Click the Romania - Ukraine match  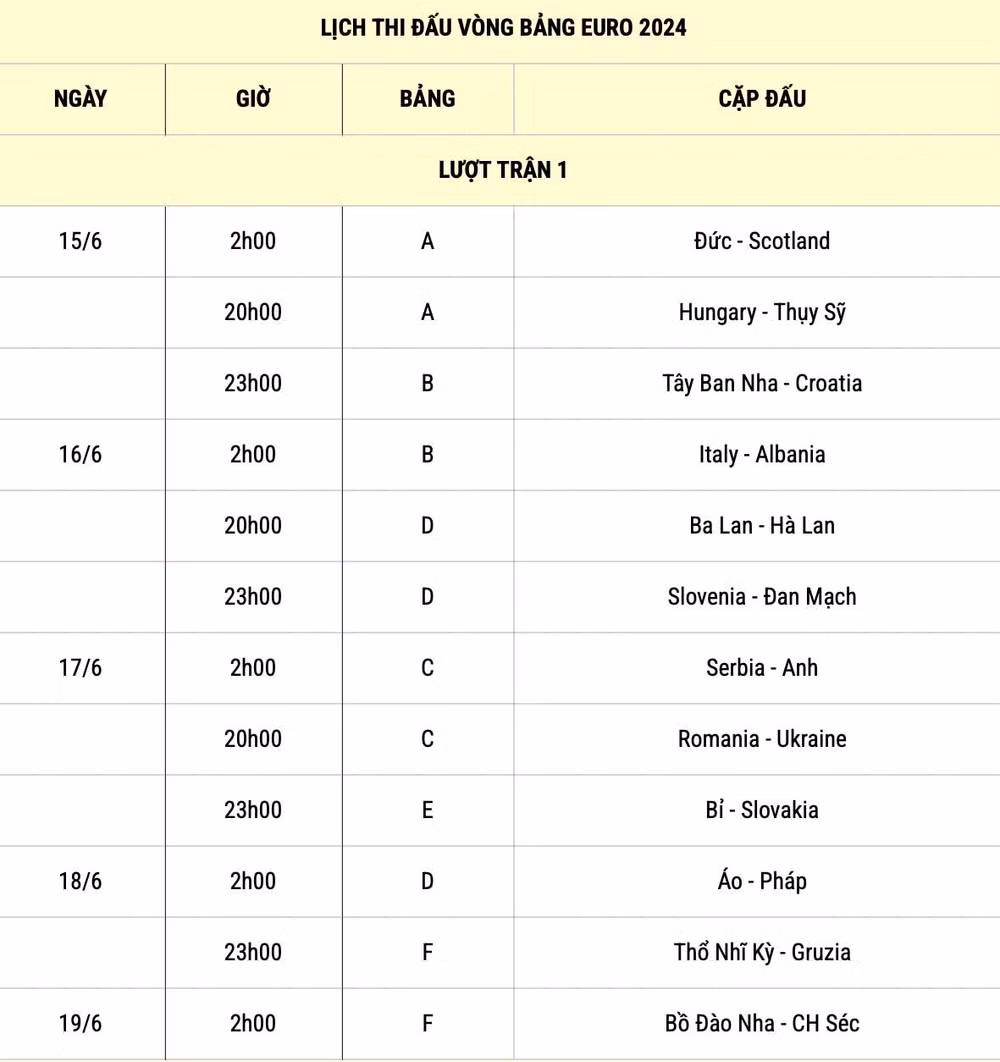tap(762, 739)
